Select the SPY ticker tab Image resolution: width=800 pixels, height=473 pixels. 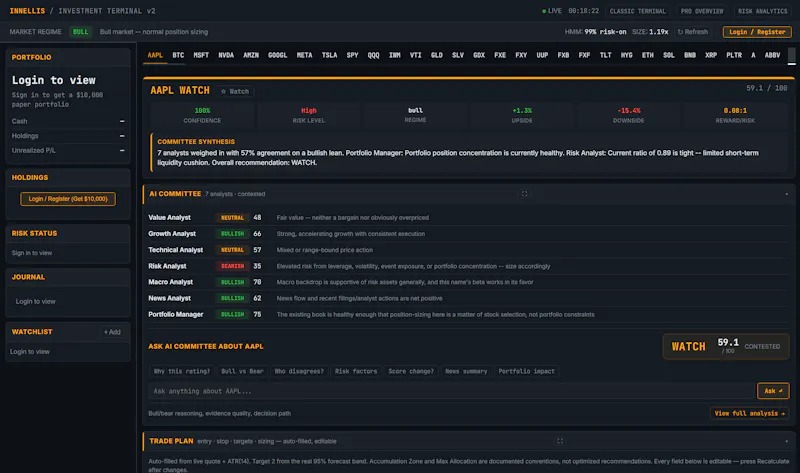352,55
